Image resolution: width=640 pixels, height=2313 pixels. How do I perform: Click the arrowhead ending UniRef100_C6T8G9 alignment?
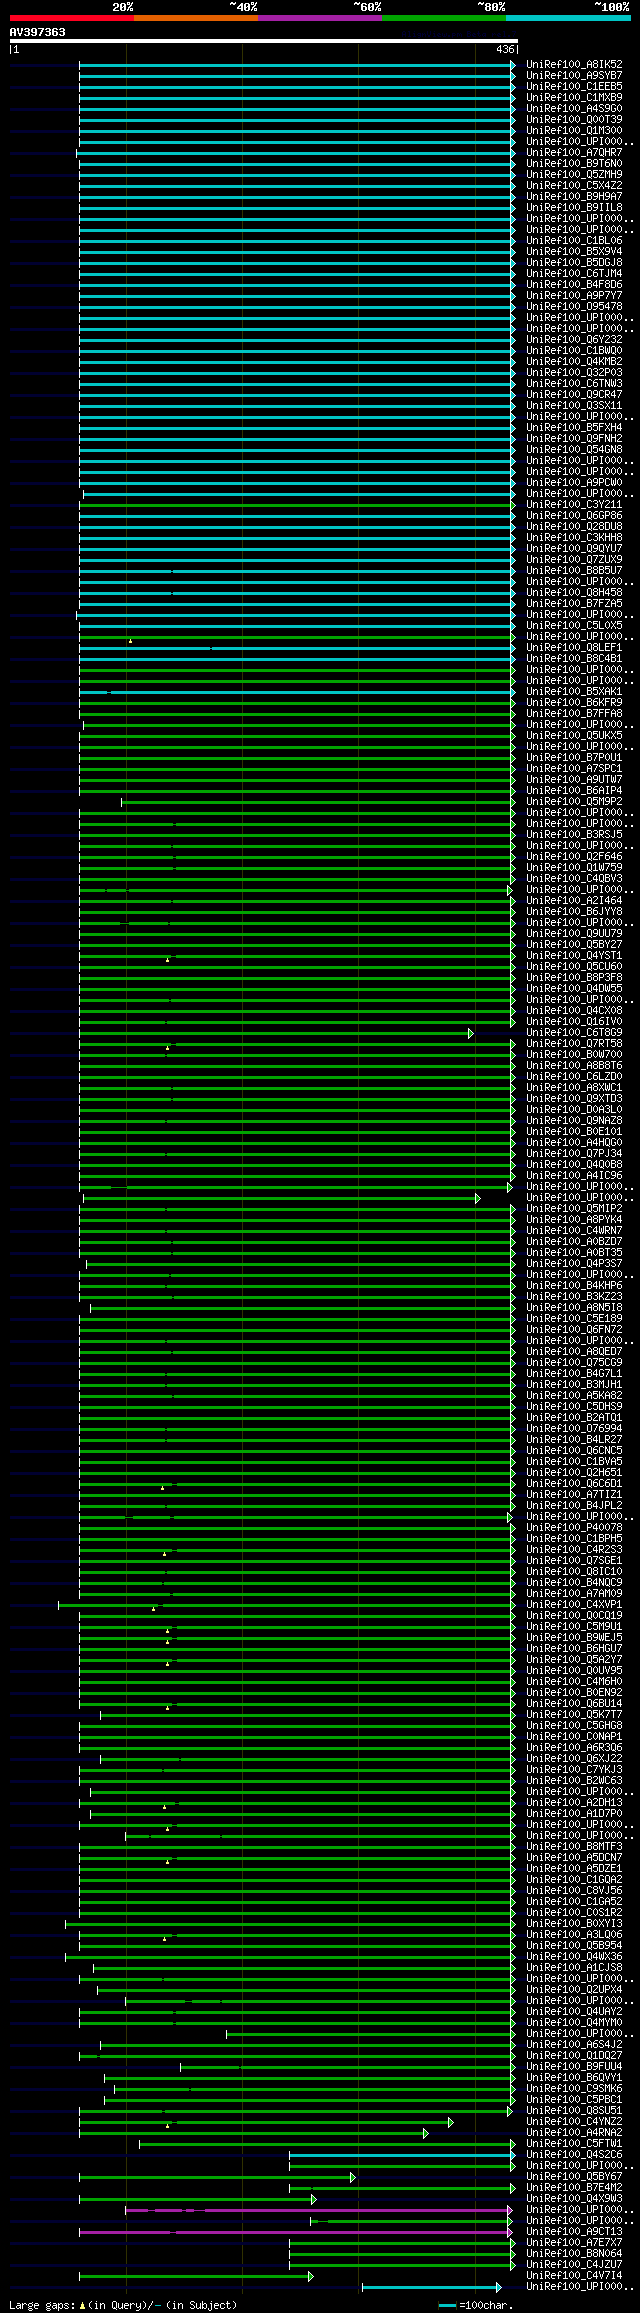tap(470, 1033)
